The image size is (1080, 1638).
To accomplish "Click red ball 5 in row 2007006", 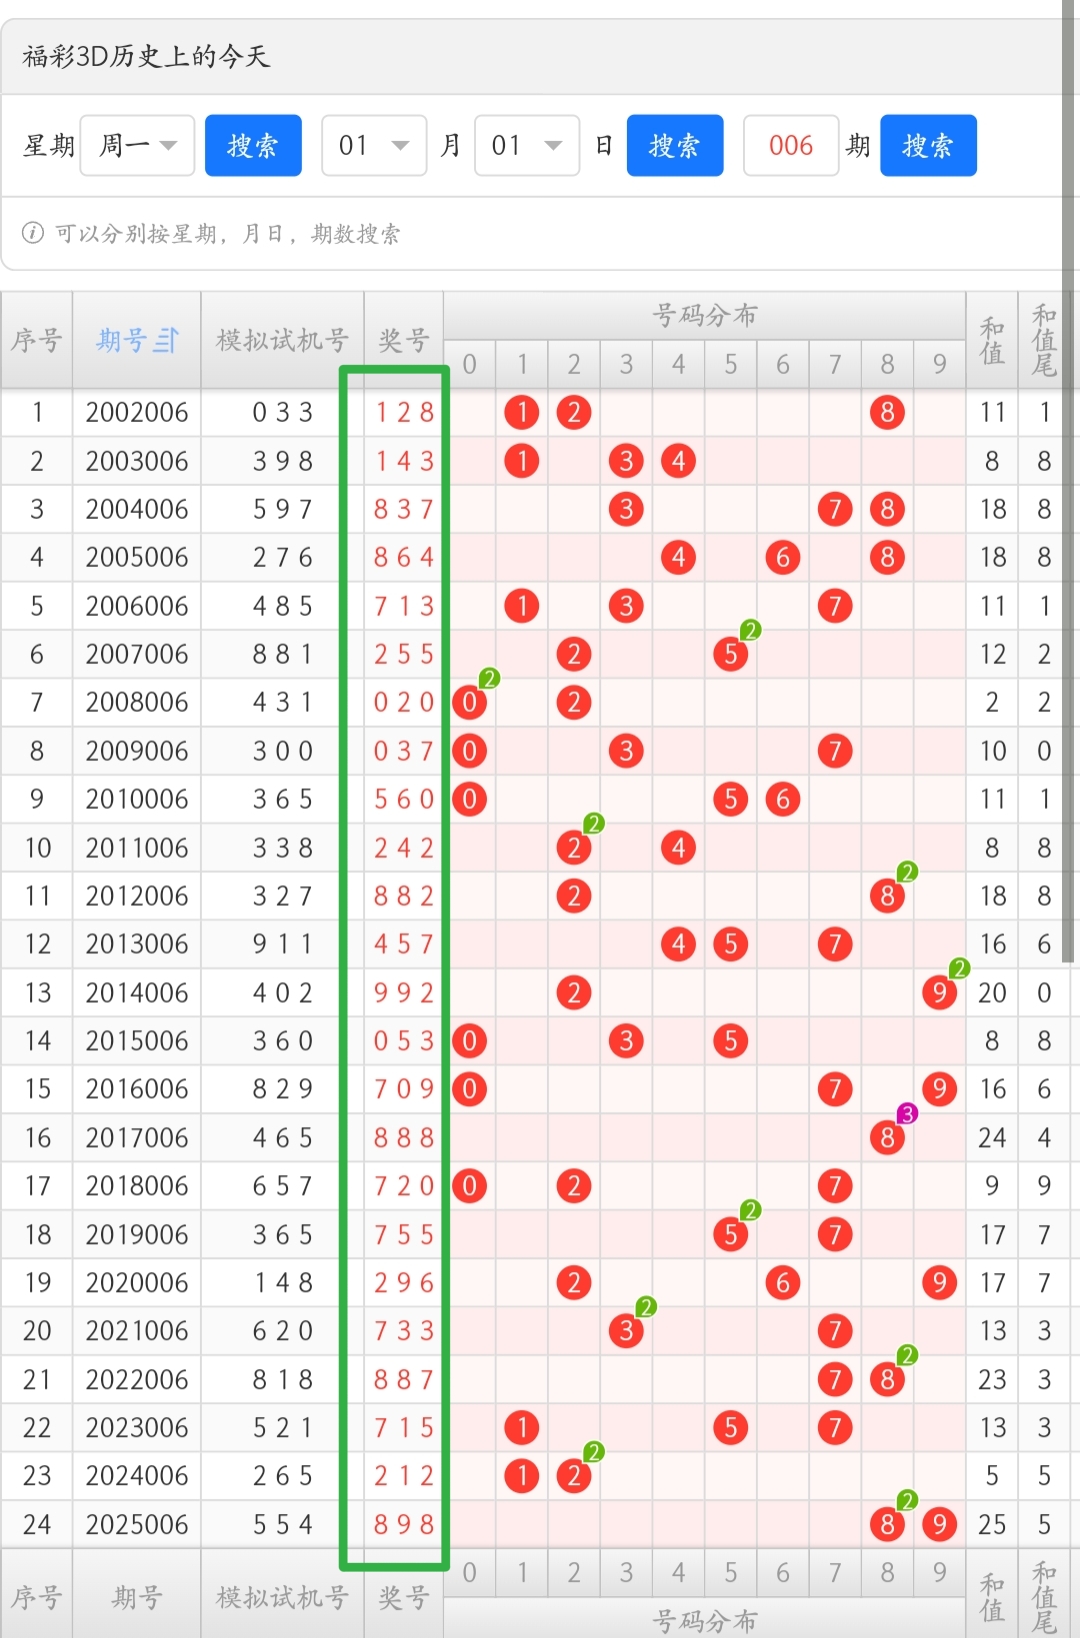I will click(731, 655).
